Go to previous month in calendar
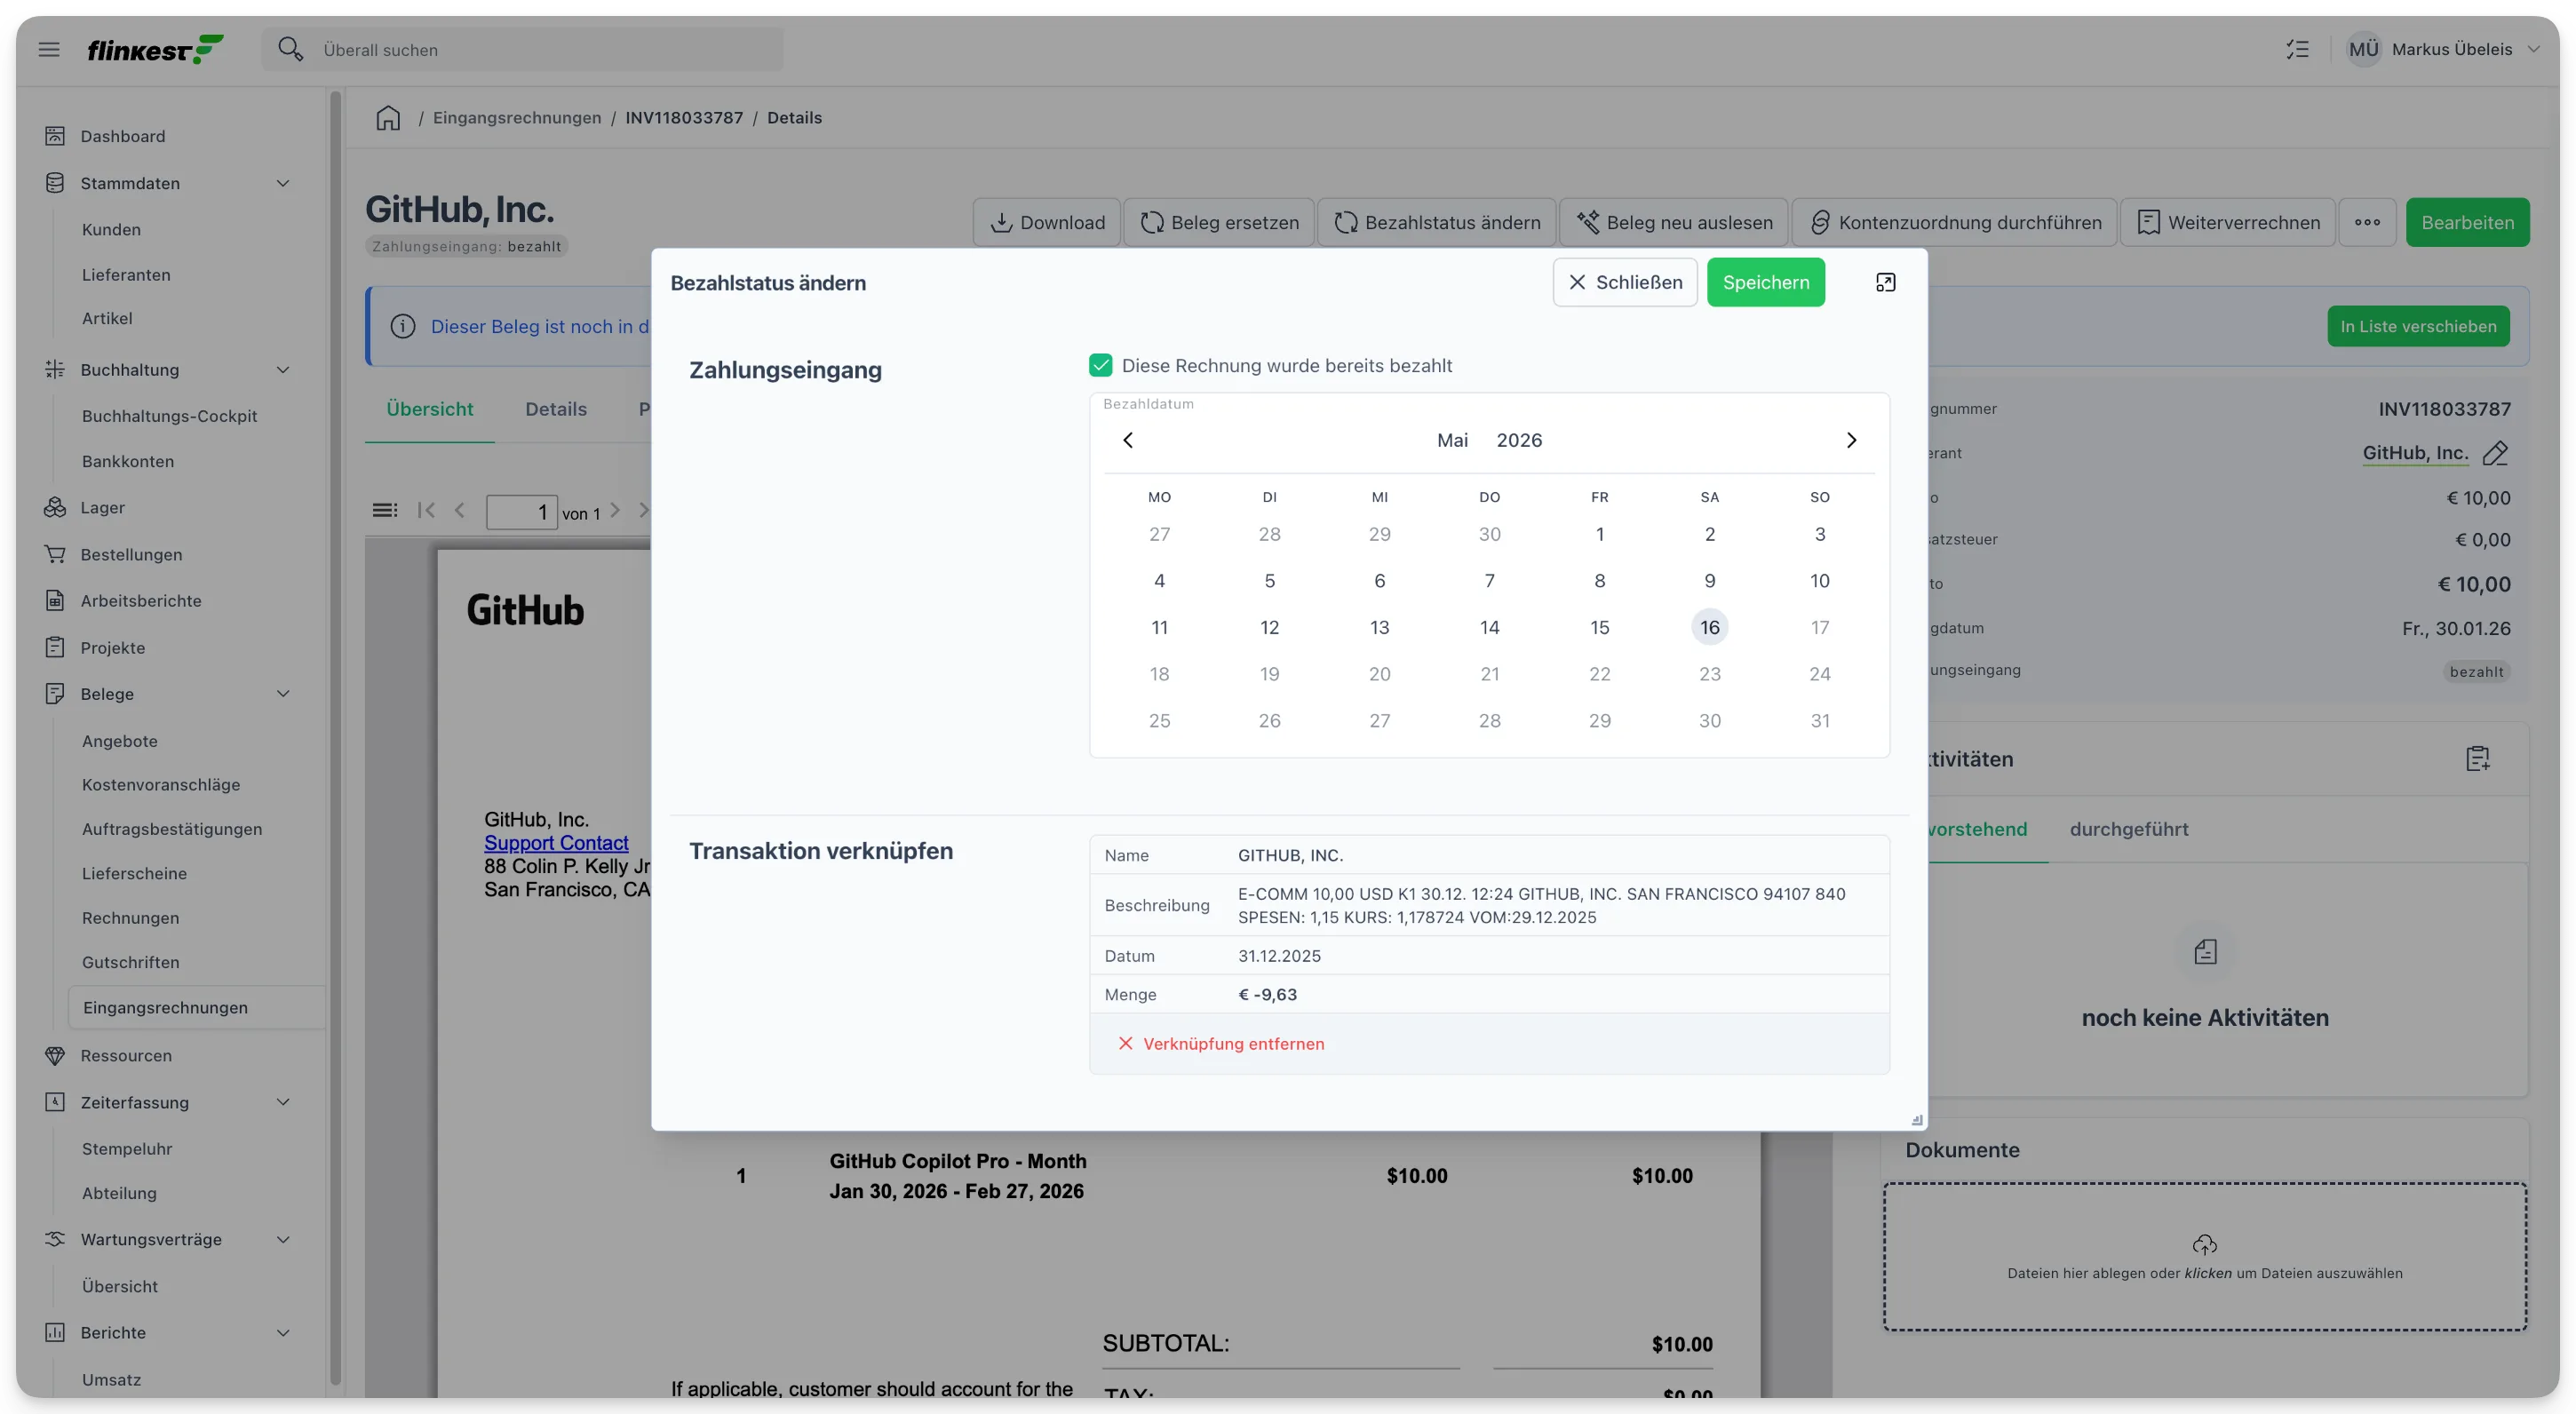Image resolution: width=2576 pixels, height=1414 pixels. [1128, 440]
